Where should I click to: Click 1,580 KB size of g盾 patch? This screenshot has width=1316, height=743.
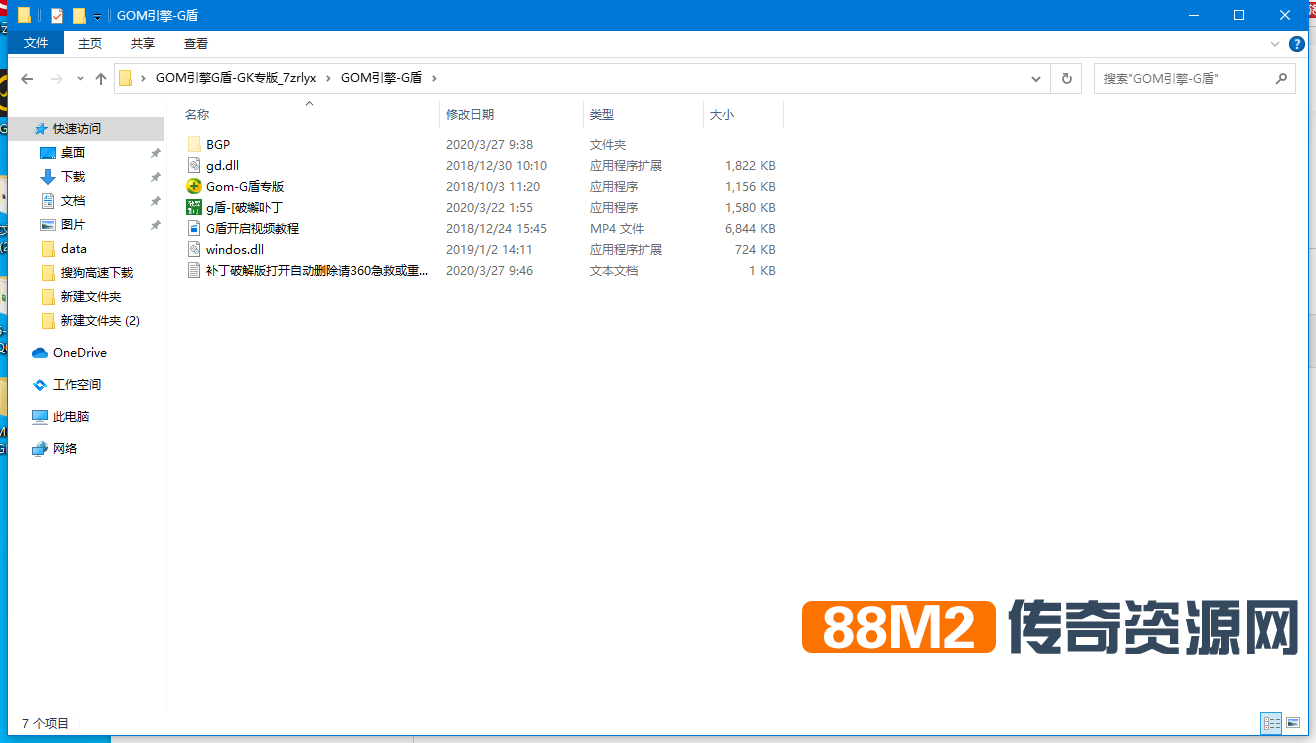click(x=750, y=208)
